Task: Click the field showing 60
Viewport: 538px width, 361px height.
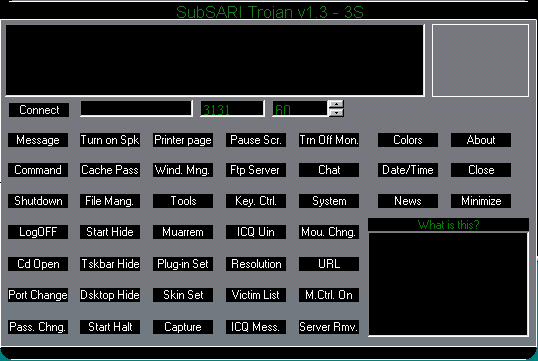Action: 300,109
